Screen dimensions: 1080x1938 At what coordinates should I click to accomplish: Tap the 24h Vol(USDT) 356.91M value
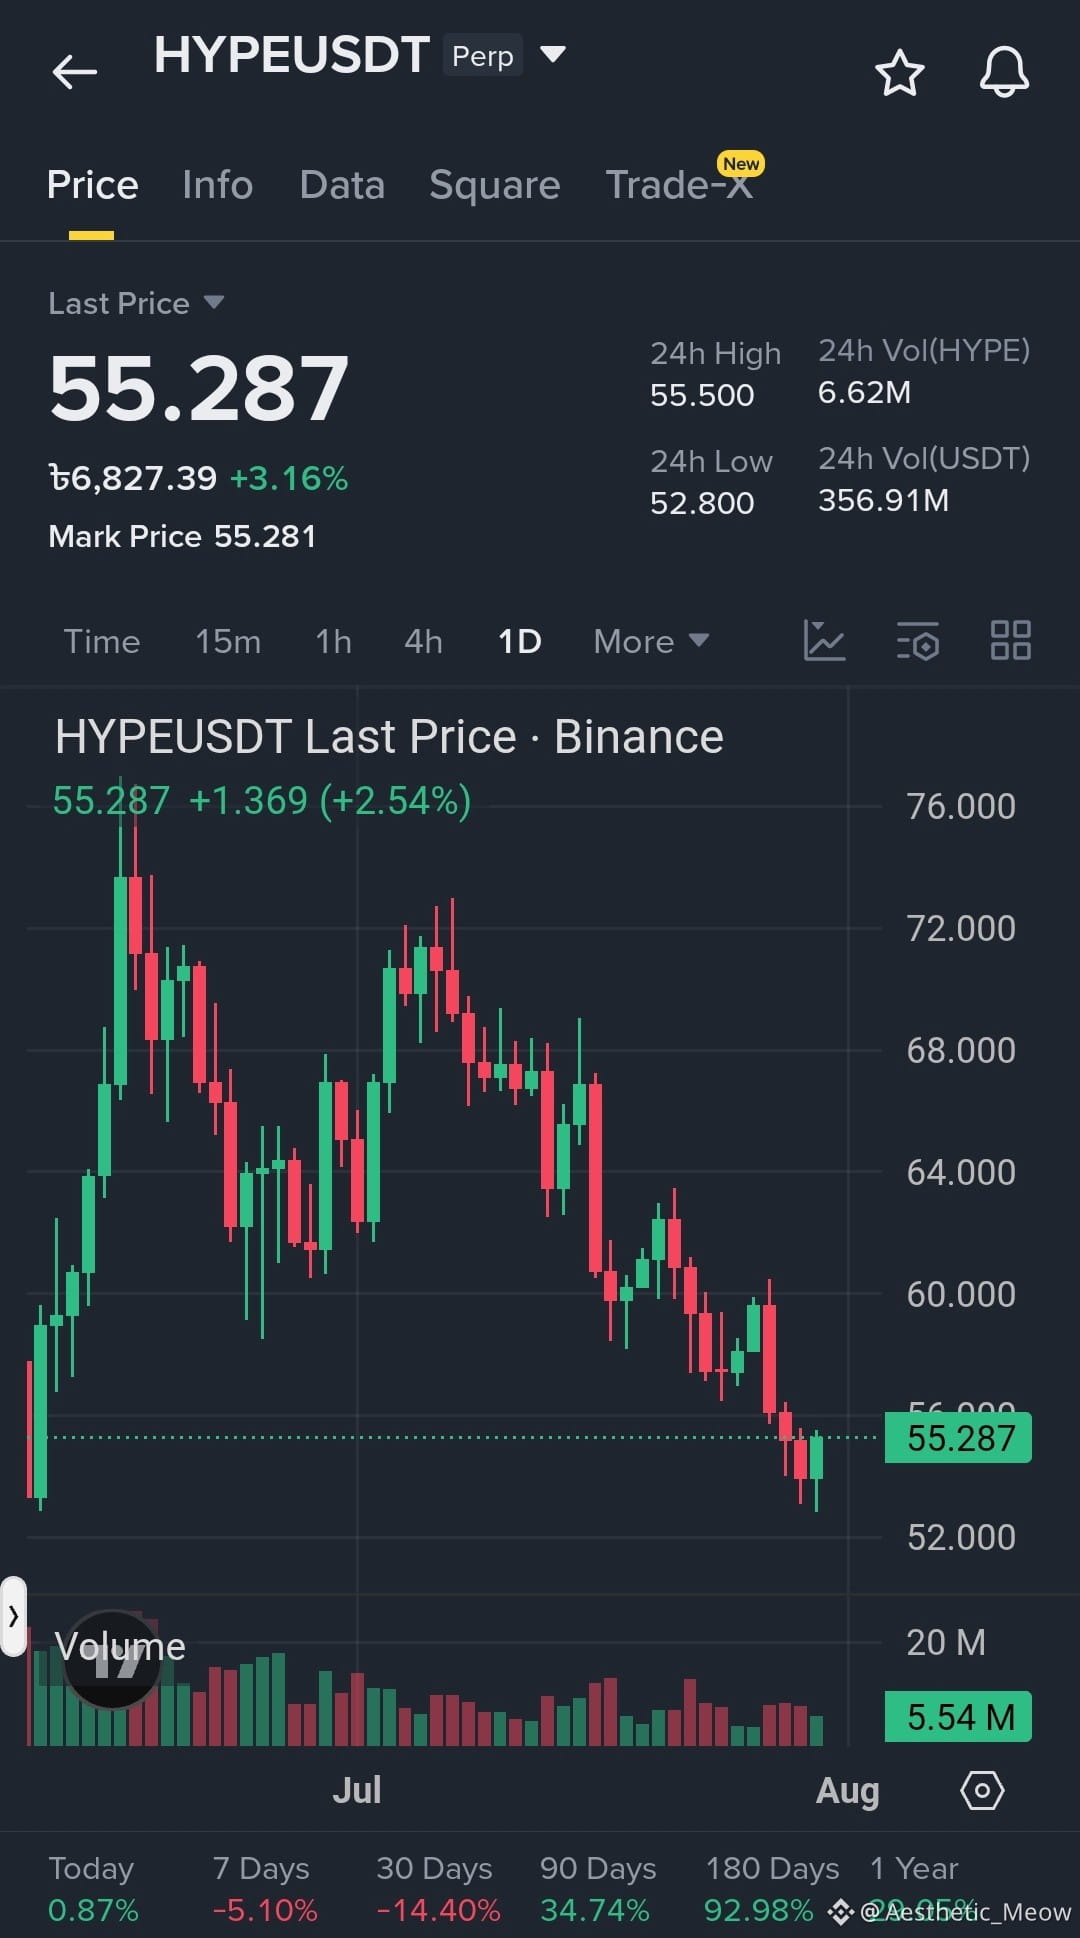pos(884,500)
